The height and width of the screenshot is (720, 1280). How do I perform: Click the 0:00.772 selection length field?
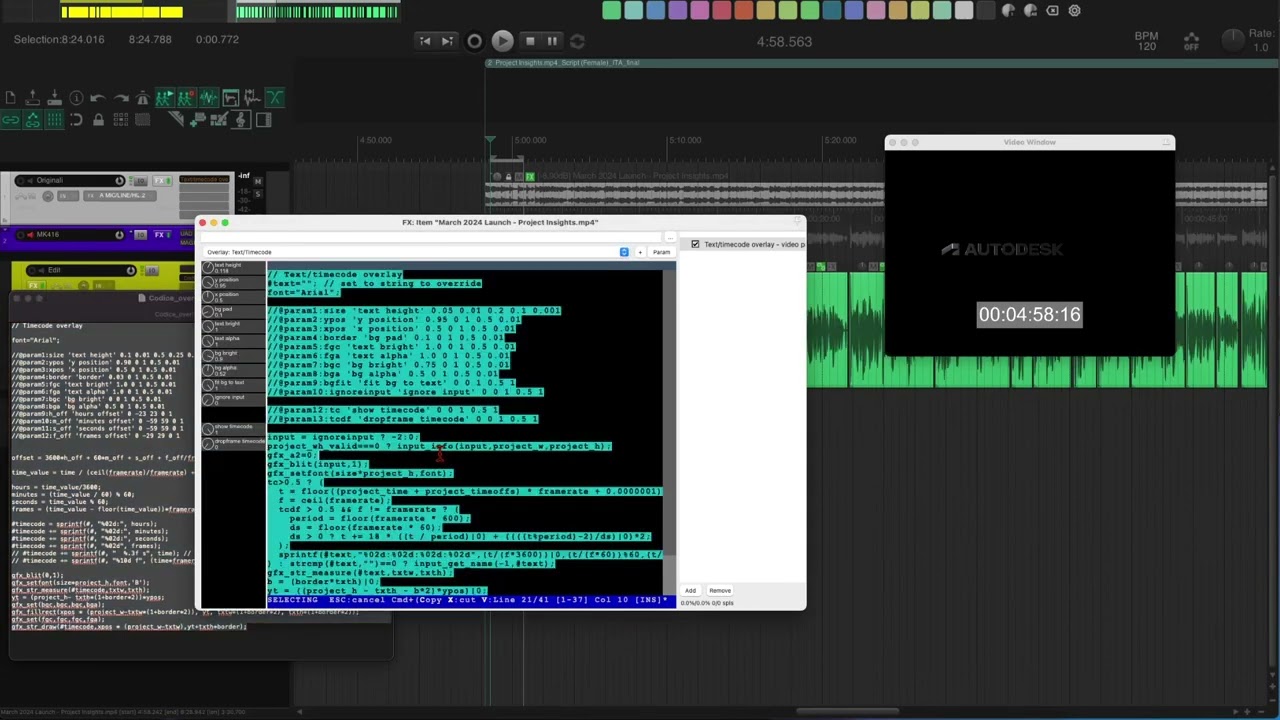tap(217, 40)
